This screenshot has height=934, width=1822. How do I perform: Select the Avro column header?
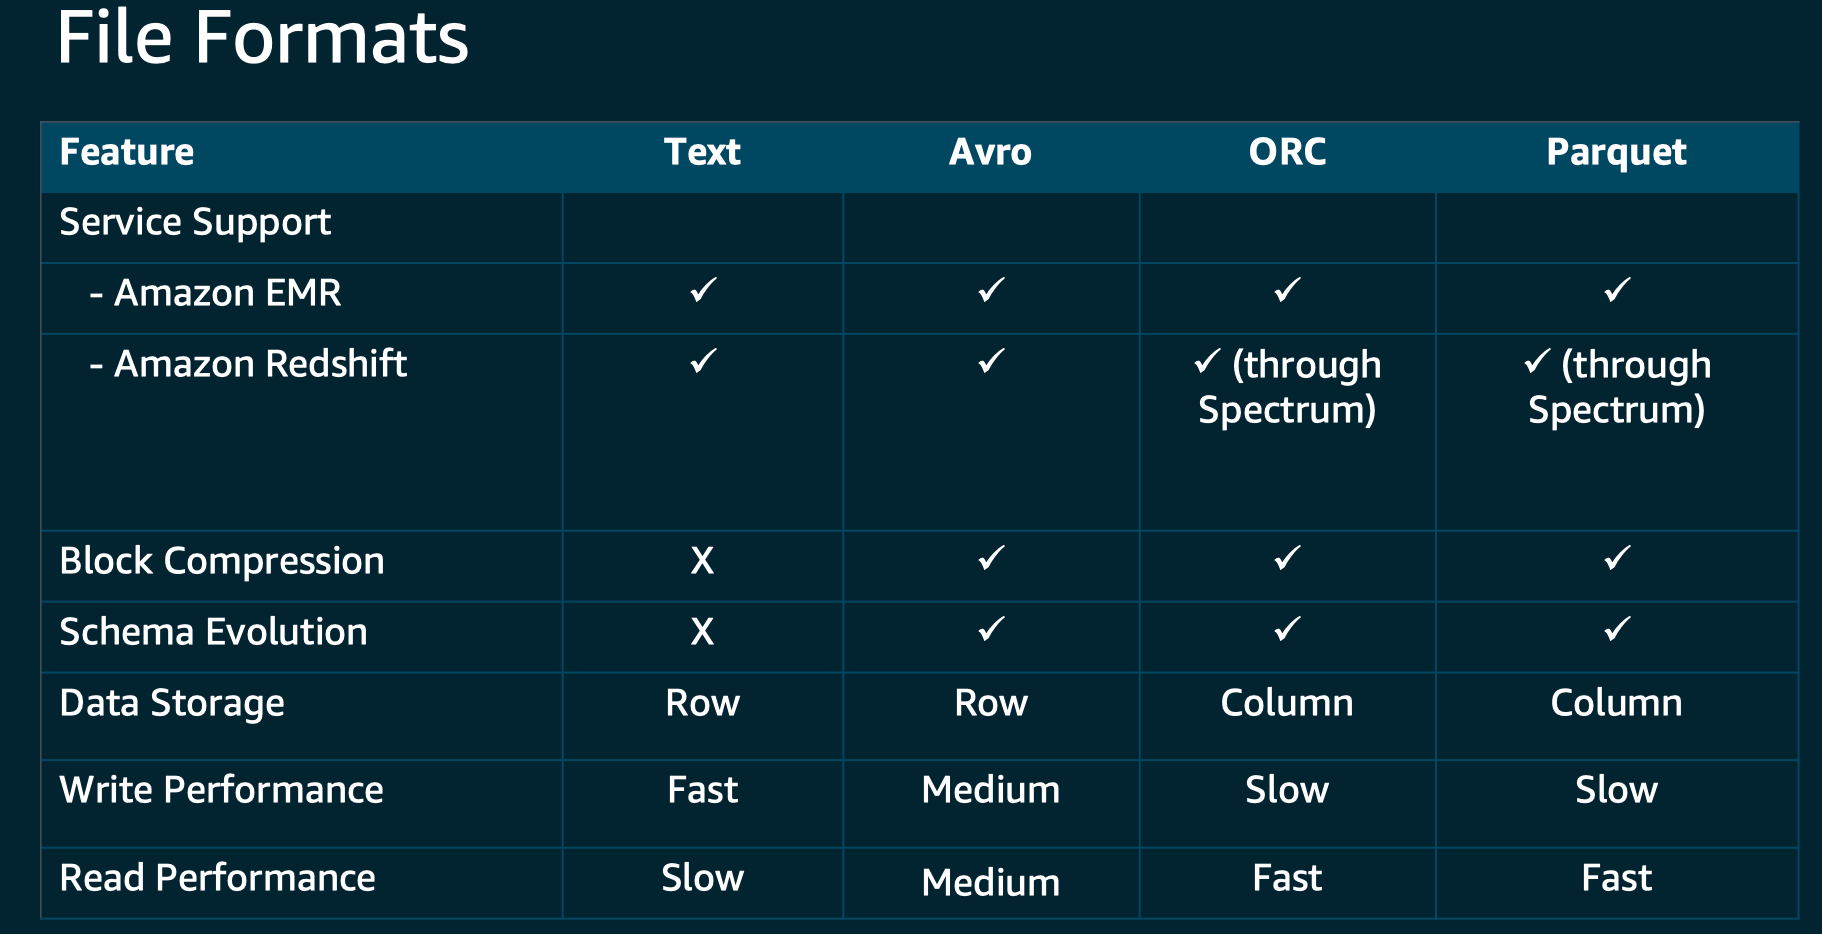point(990,153)
